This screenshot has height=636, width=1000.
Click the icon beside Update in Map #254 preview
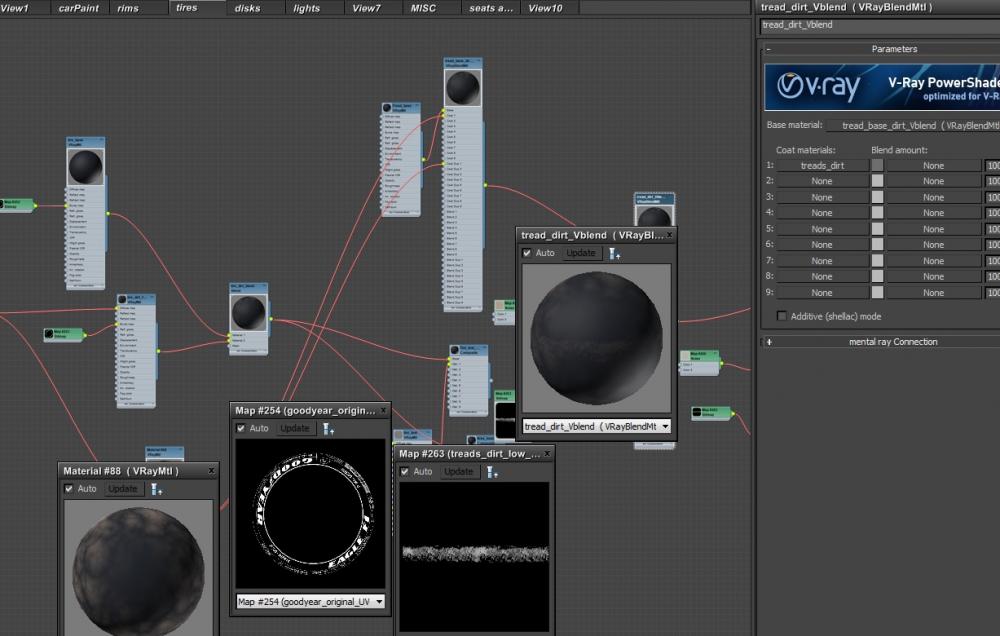coord(327,429)
